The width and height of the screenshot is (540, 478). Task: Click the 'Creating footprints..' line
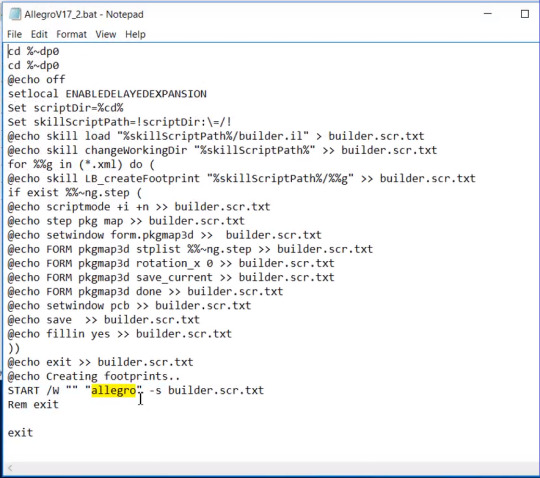(x=94, y=376)
